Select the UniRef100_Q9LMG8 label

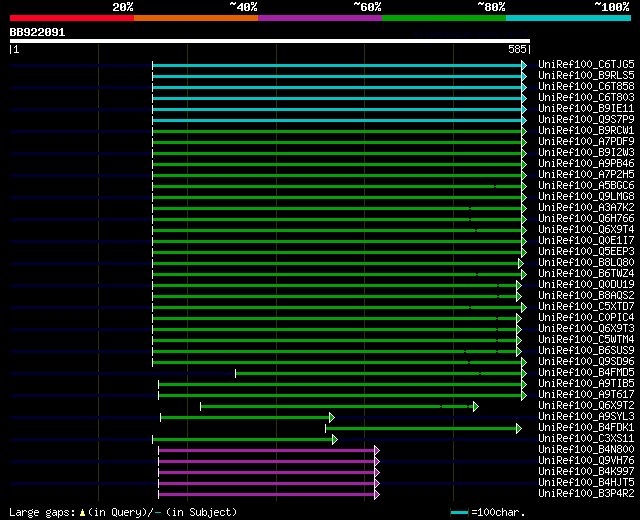click(x=586, y=197)
